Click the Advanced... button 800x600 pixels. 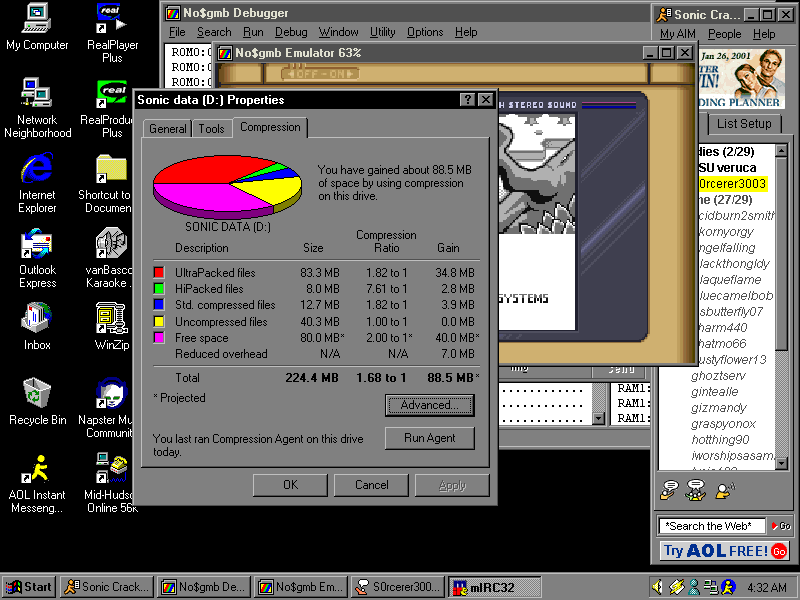[x=429, y=405]
